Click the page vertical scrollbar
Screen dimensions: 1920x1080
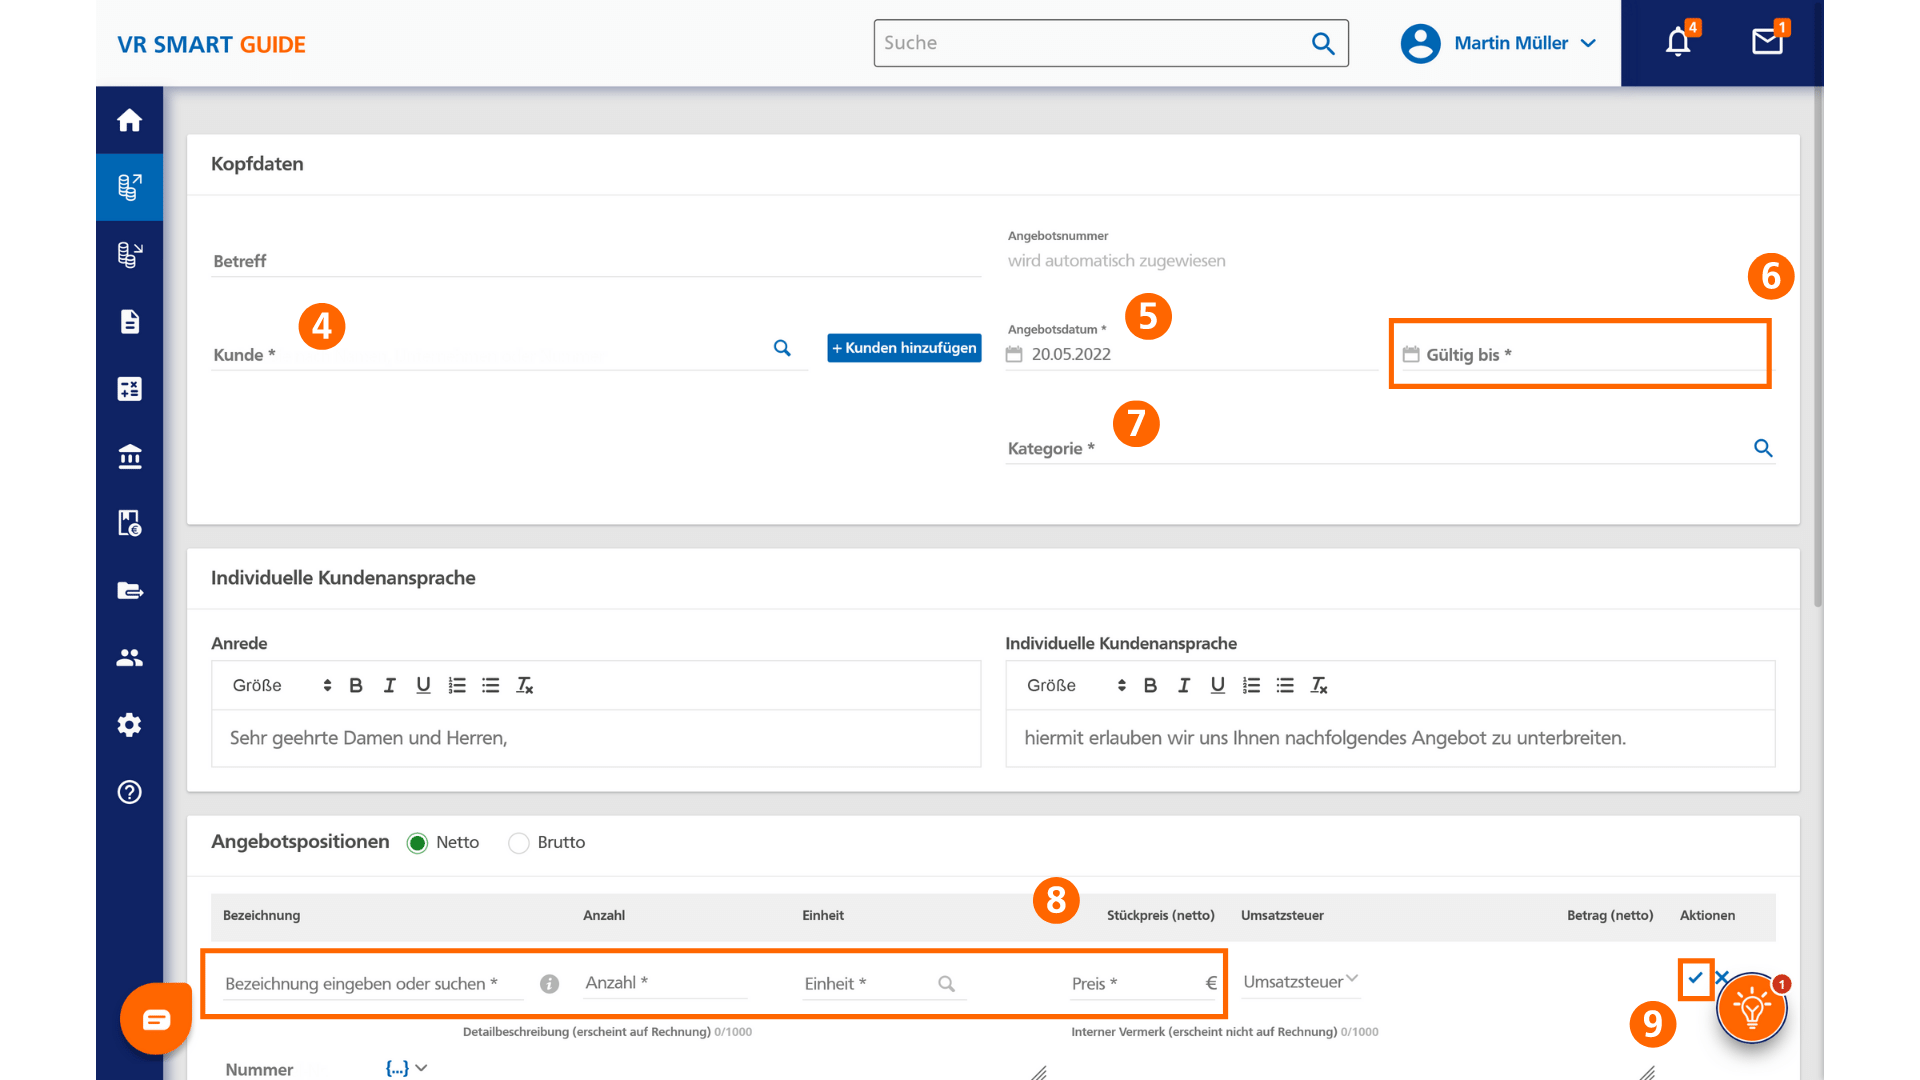[1818, 346]
